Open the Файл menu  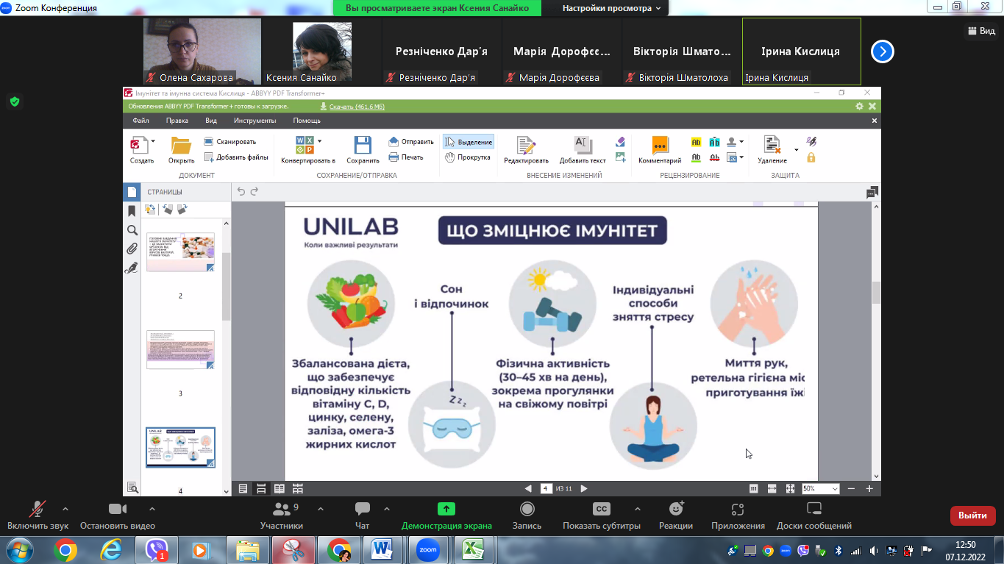[x=141, y=120]
